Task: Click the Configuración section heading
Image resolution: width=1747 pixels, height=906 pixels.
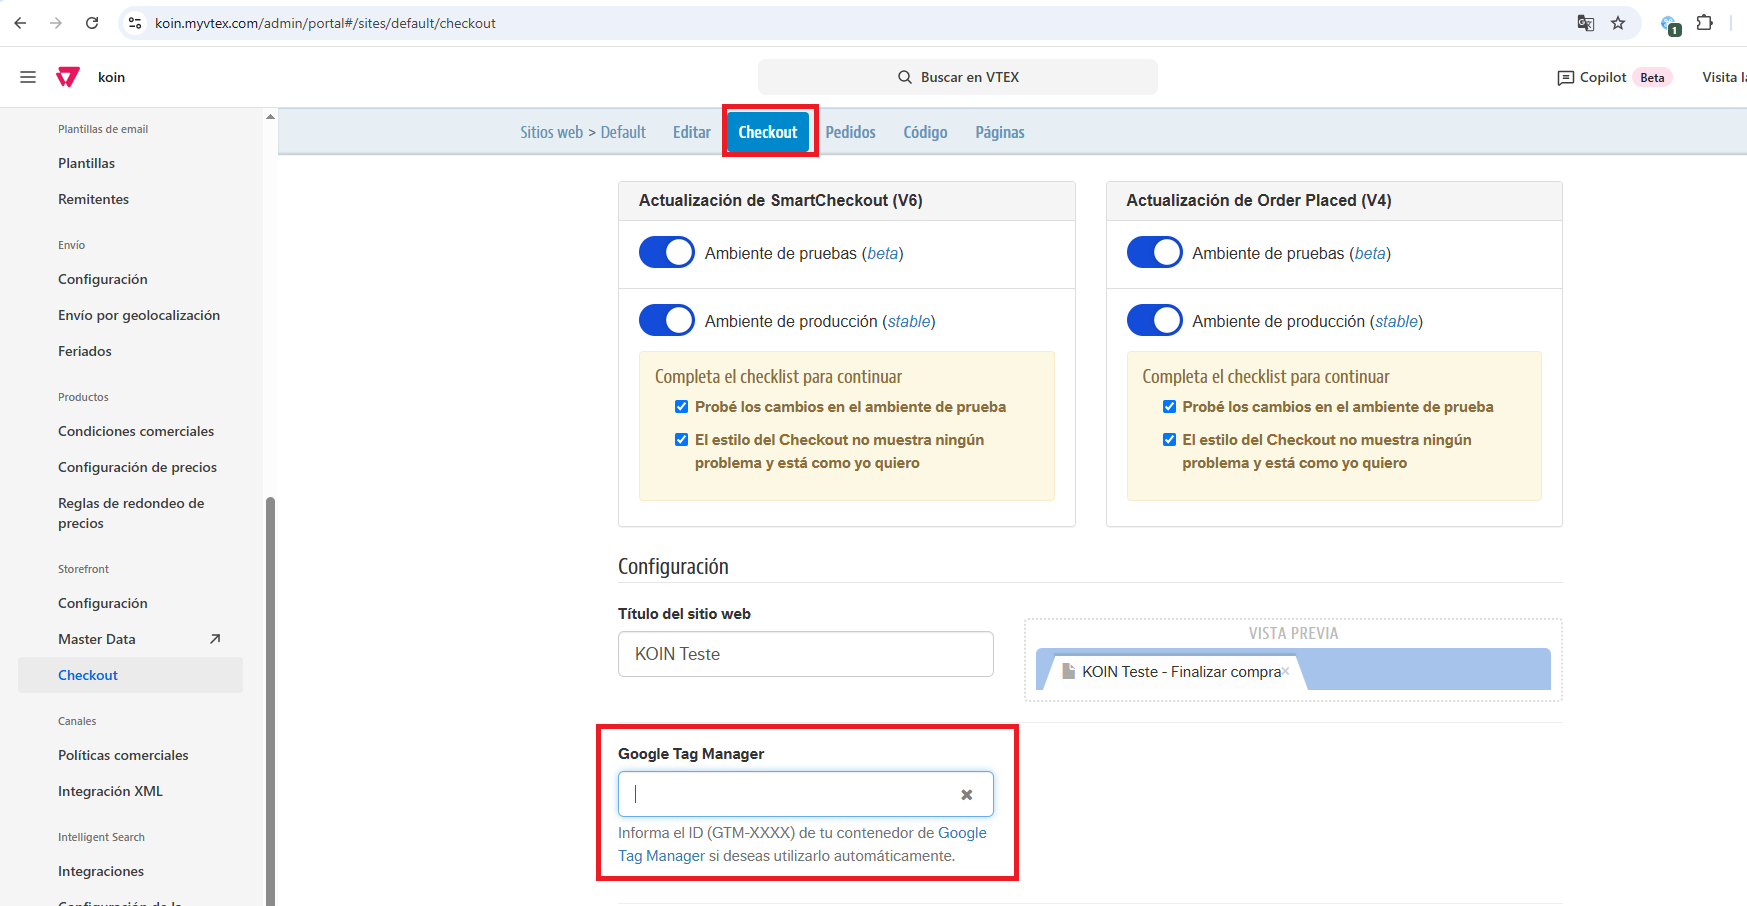Action: pyautogui.click(x=673, y=566)
